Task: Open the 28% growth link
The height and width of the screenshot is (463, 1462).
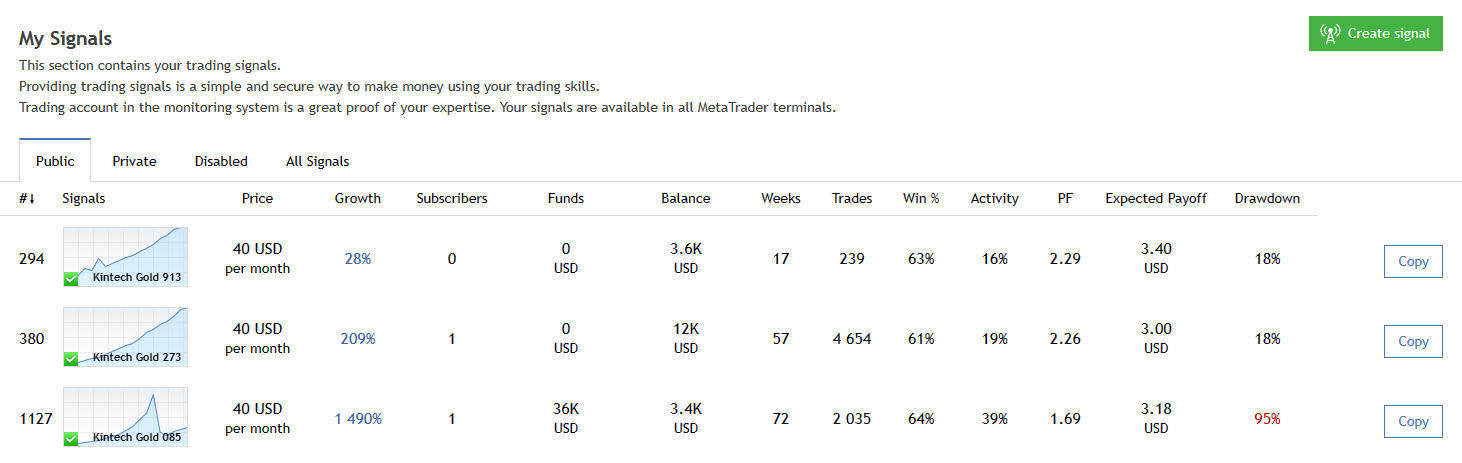Action: [x=358, y=259]
